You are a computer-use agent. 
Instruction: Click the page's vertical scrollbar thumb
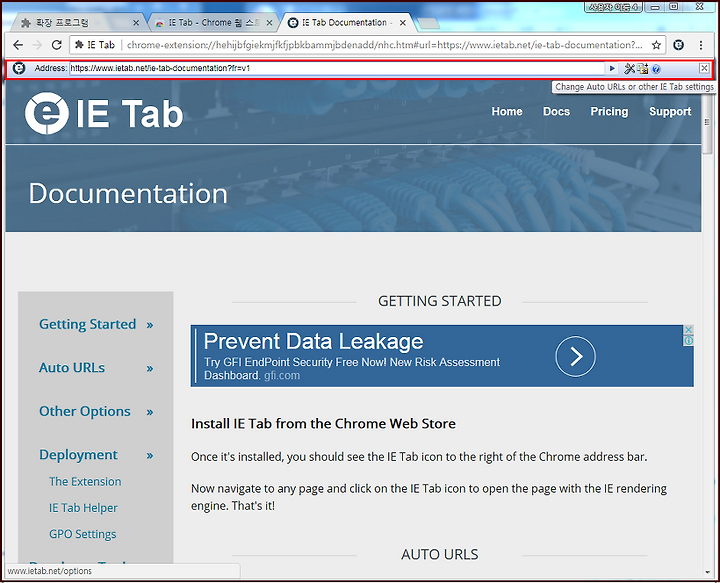(708, 124)
